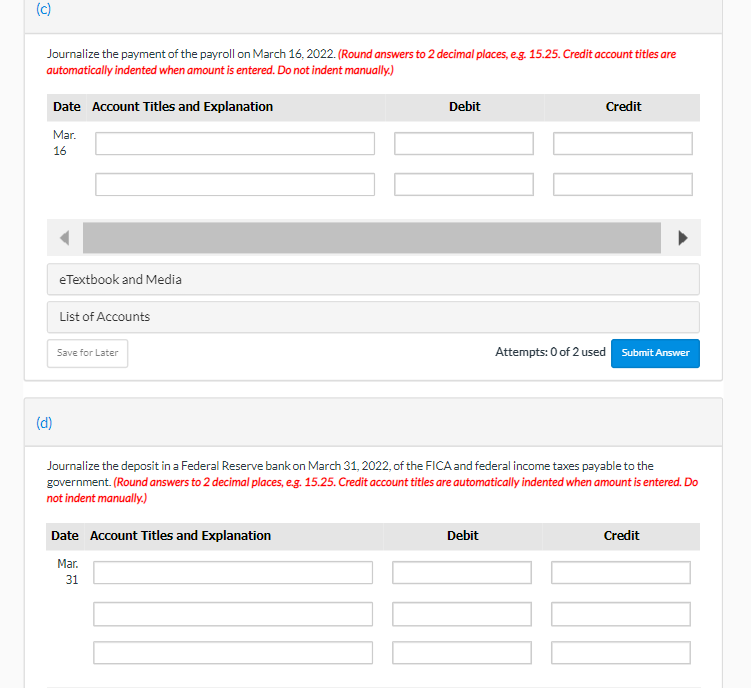Click the 'Attempts: 0 of 2 used' text

click(x=550, y=352)
